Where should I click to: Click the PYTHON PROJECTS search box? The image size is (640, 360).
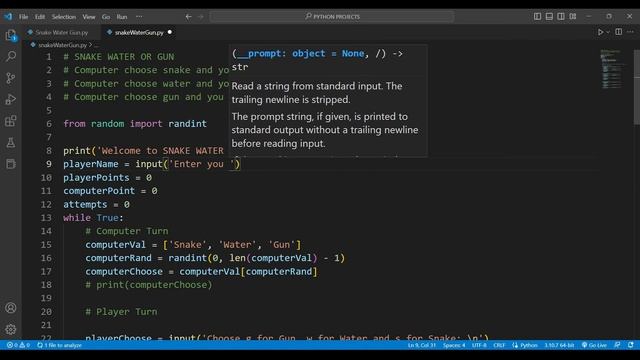(x=332, y=17)
